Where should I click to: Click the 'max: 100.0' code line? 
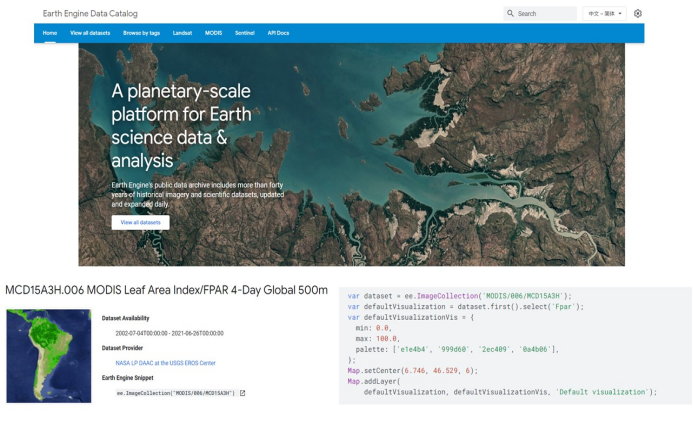coord(377,339)
